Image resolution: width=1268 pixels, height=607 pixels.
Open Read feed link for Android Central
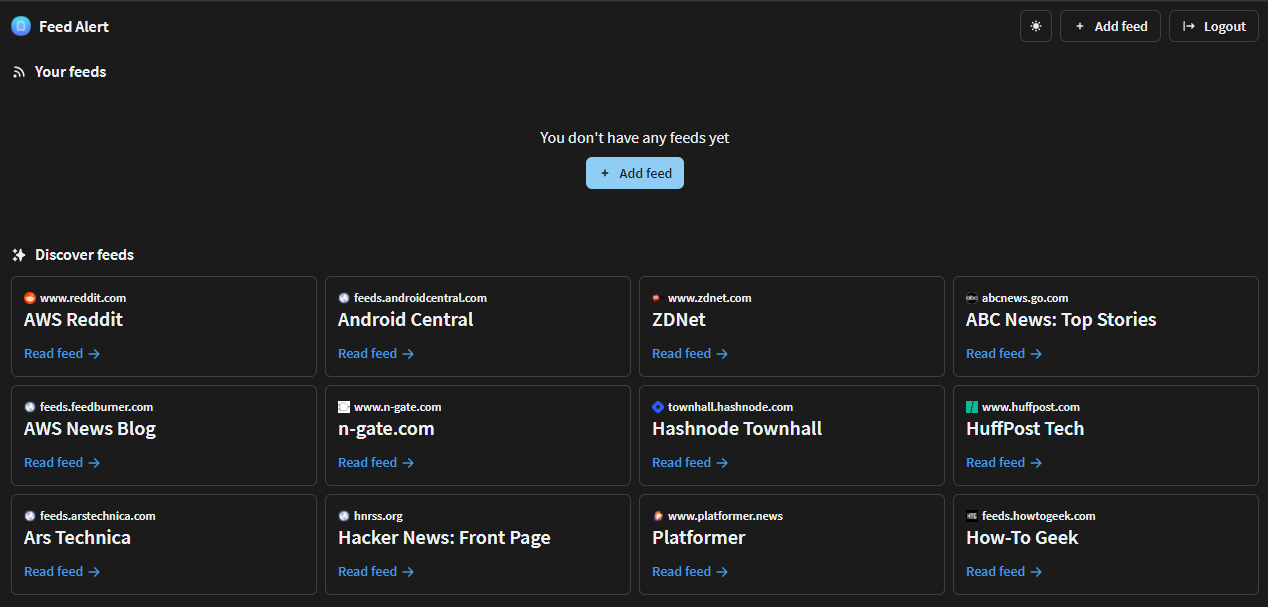(x=376, y=354)
